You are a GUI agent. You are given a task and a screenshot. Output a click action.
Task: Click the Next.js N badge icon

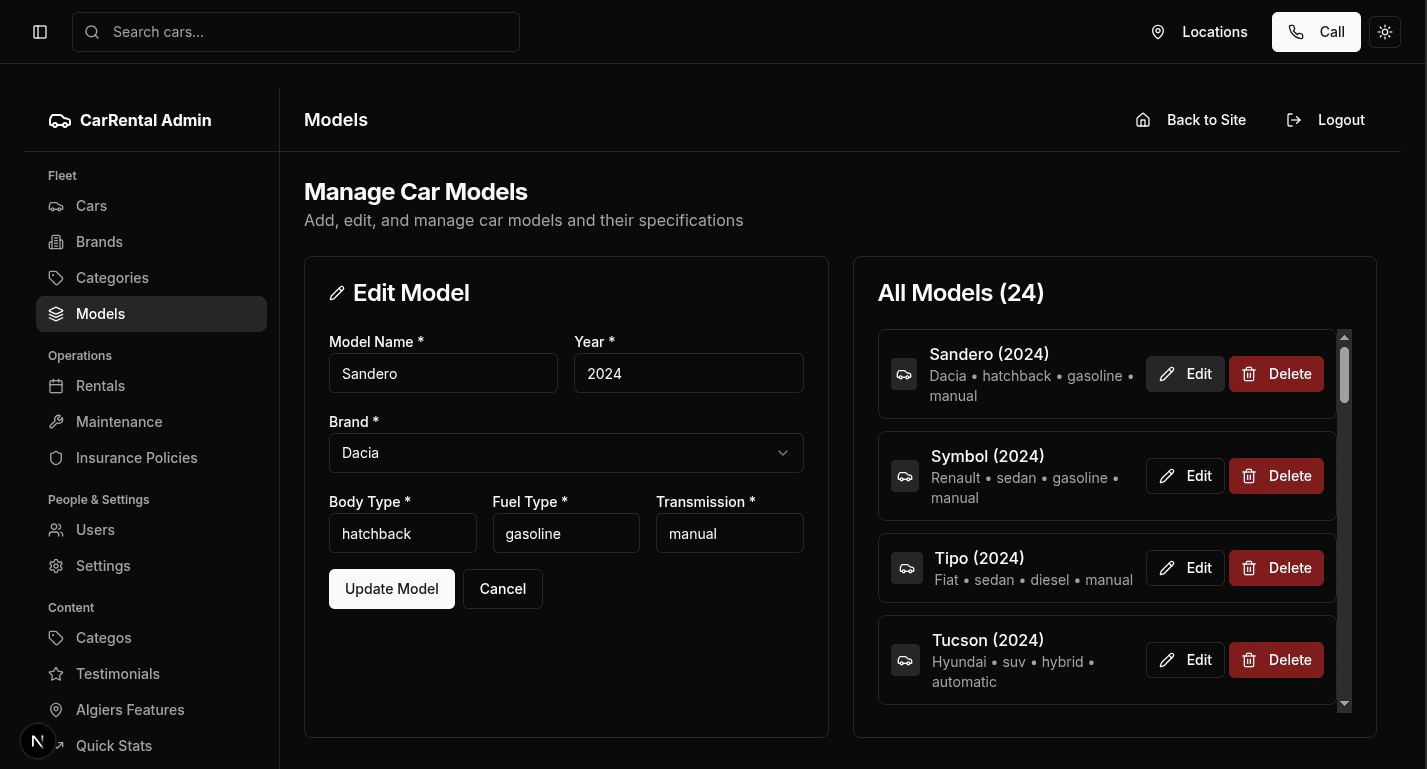point(38,741)
